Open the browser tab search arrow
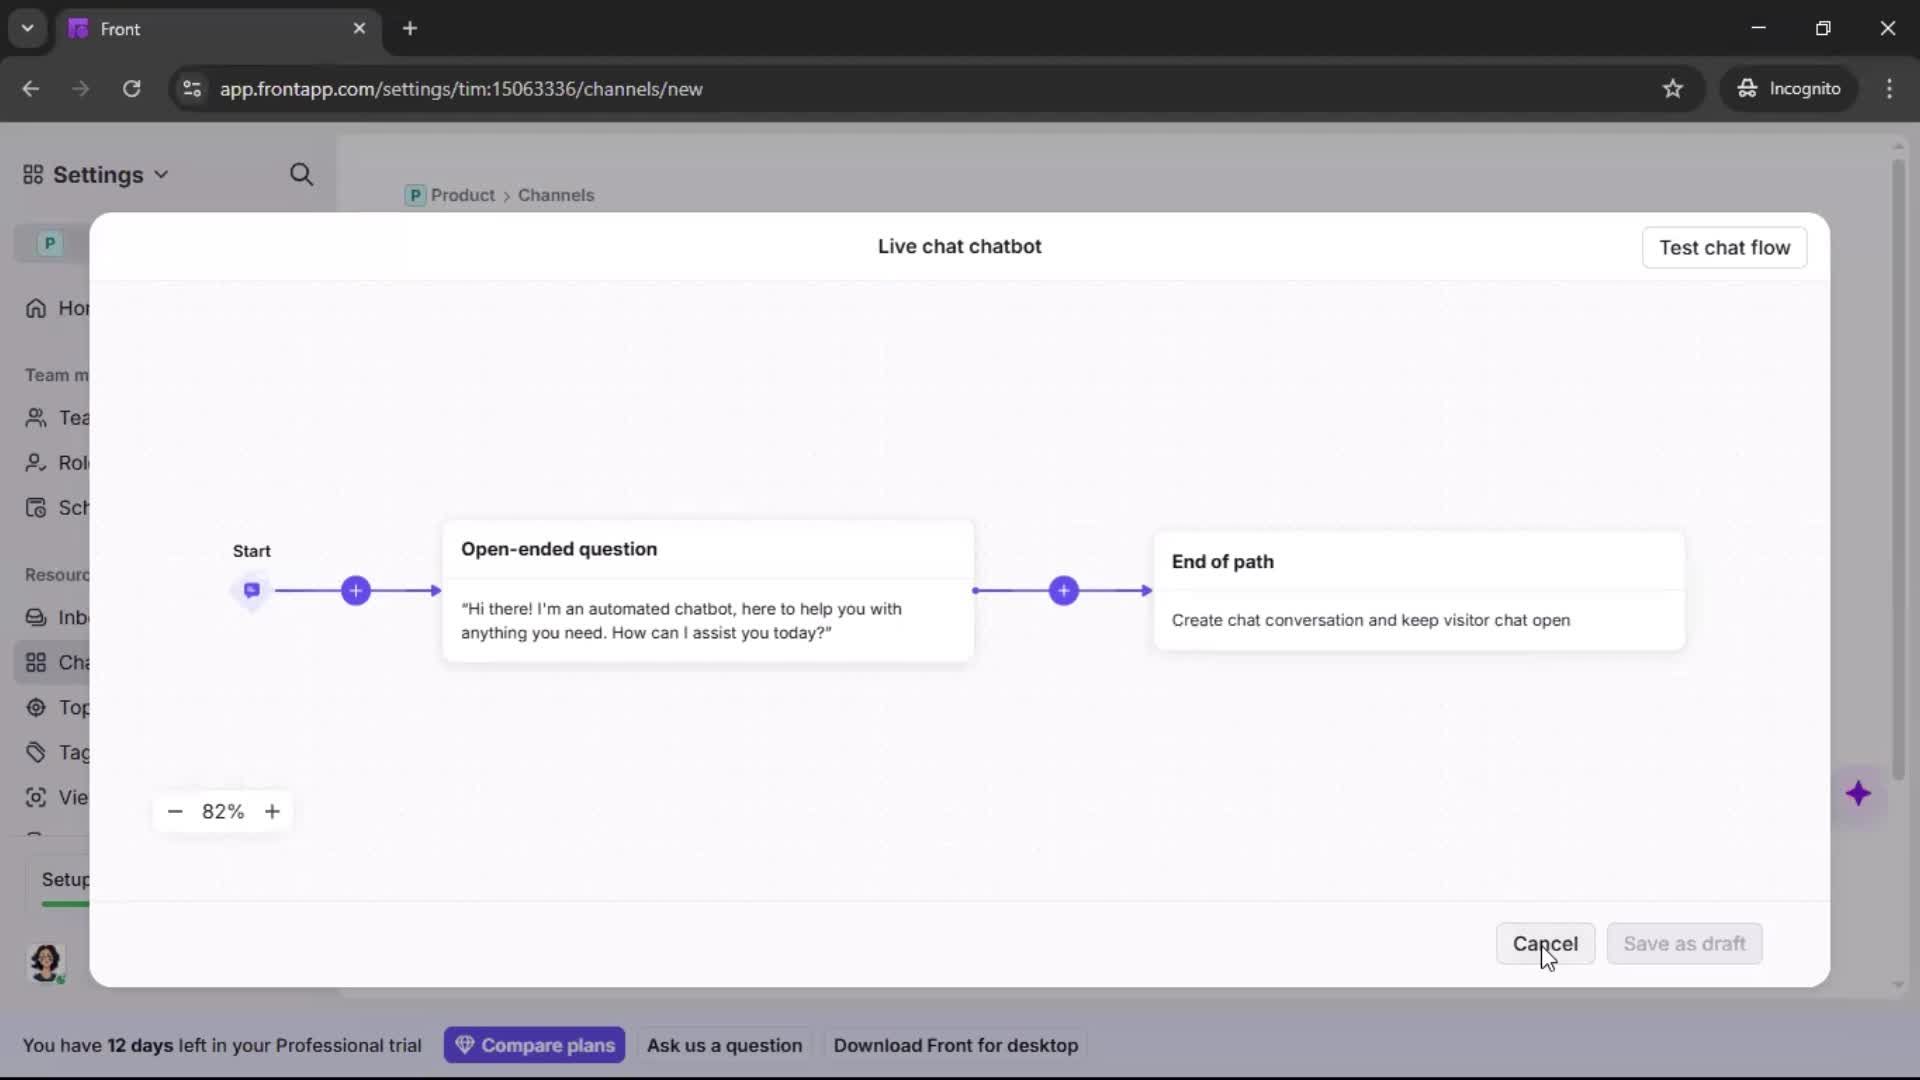The width and height of the screenshot is (1920, 1080). click(27, 28)
